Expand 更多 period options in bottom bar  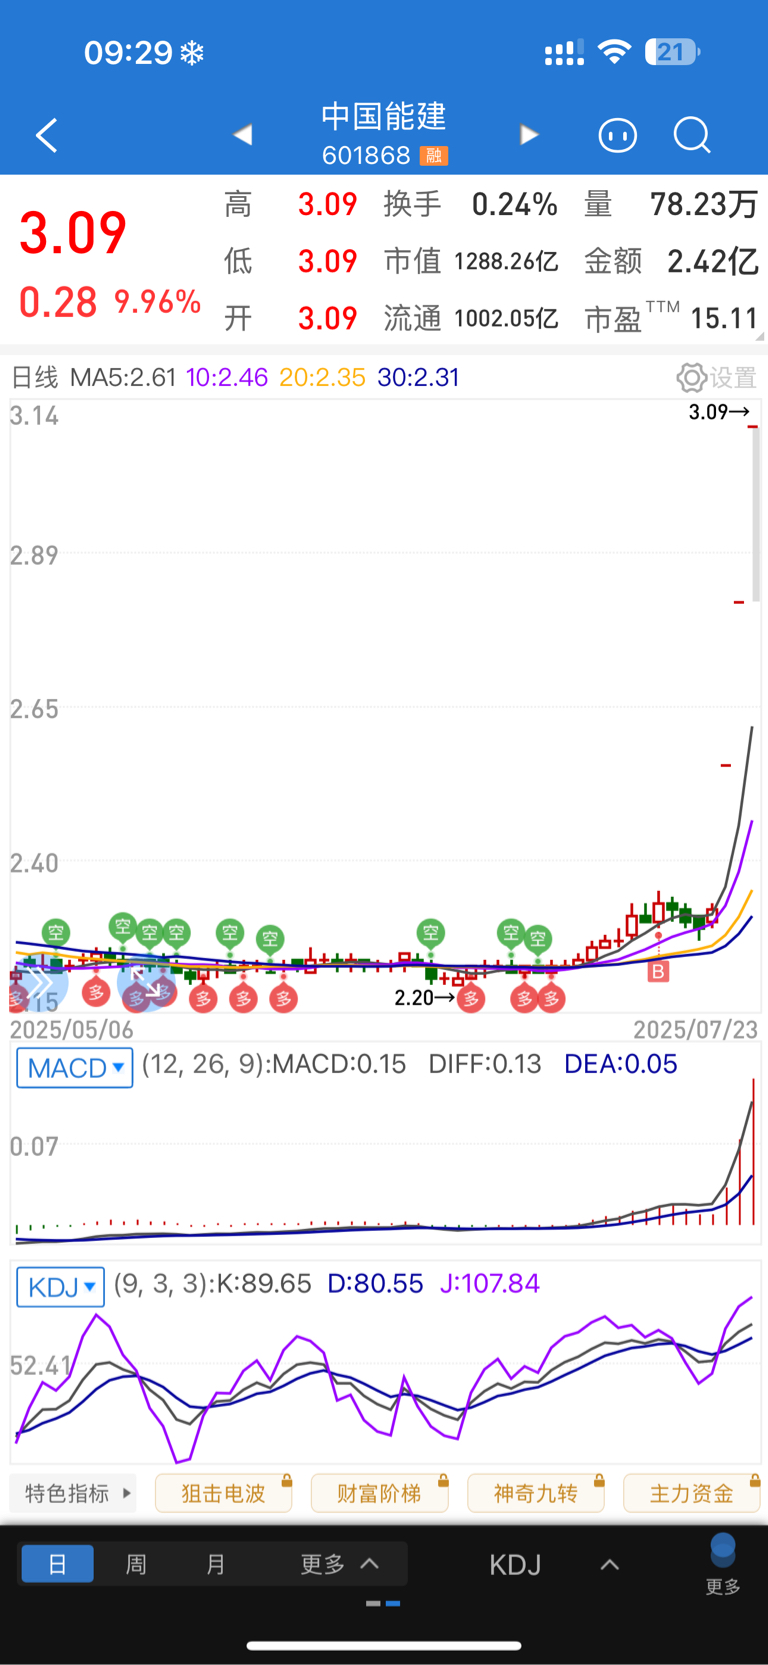click(338, 1564)
